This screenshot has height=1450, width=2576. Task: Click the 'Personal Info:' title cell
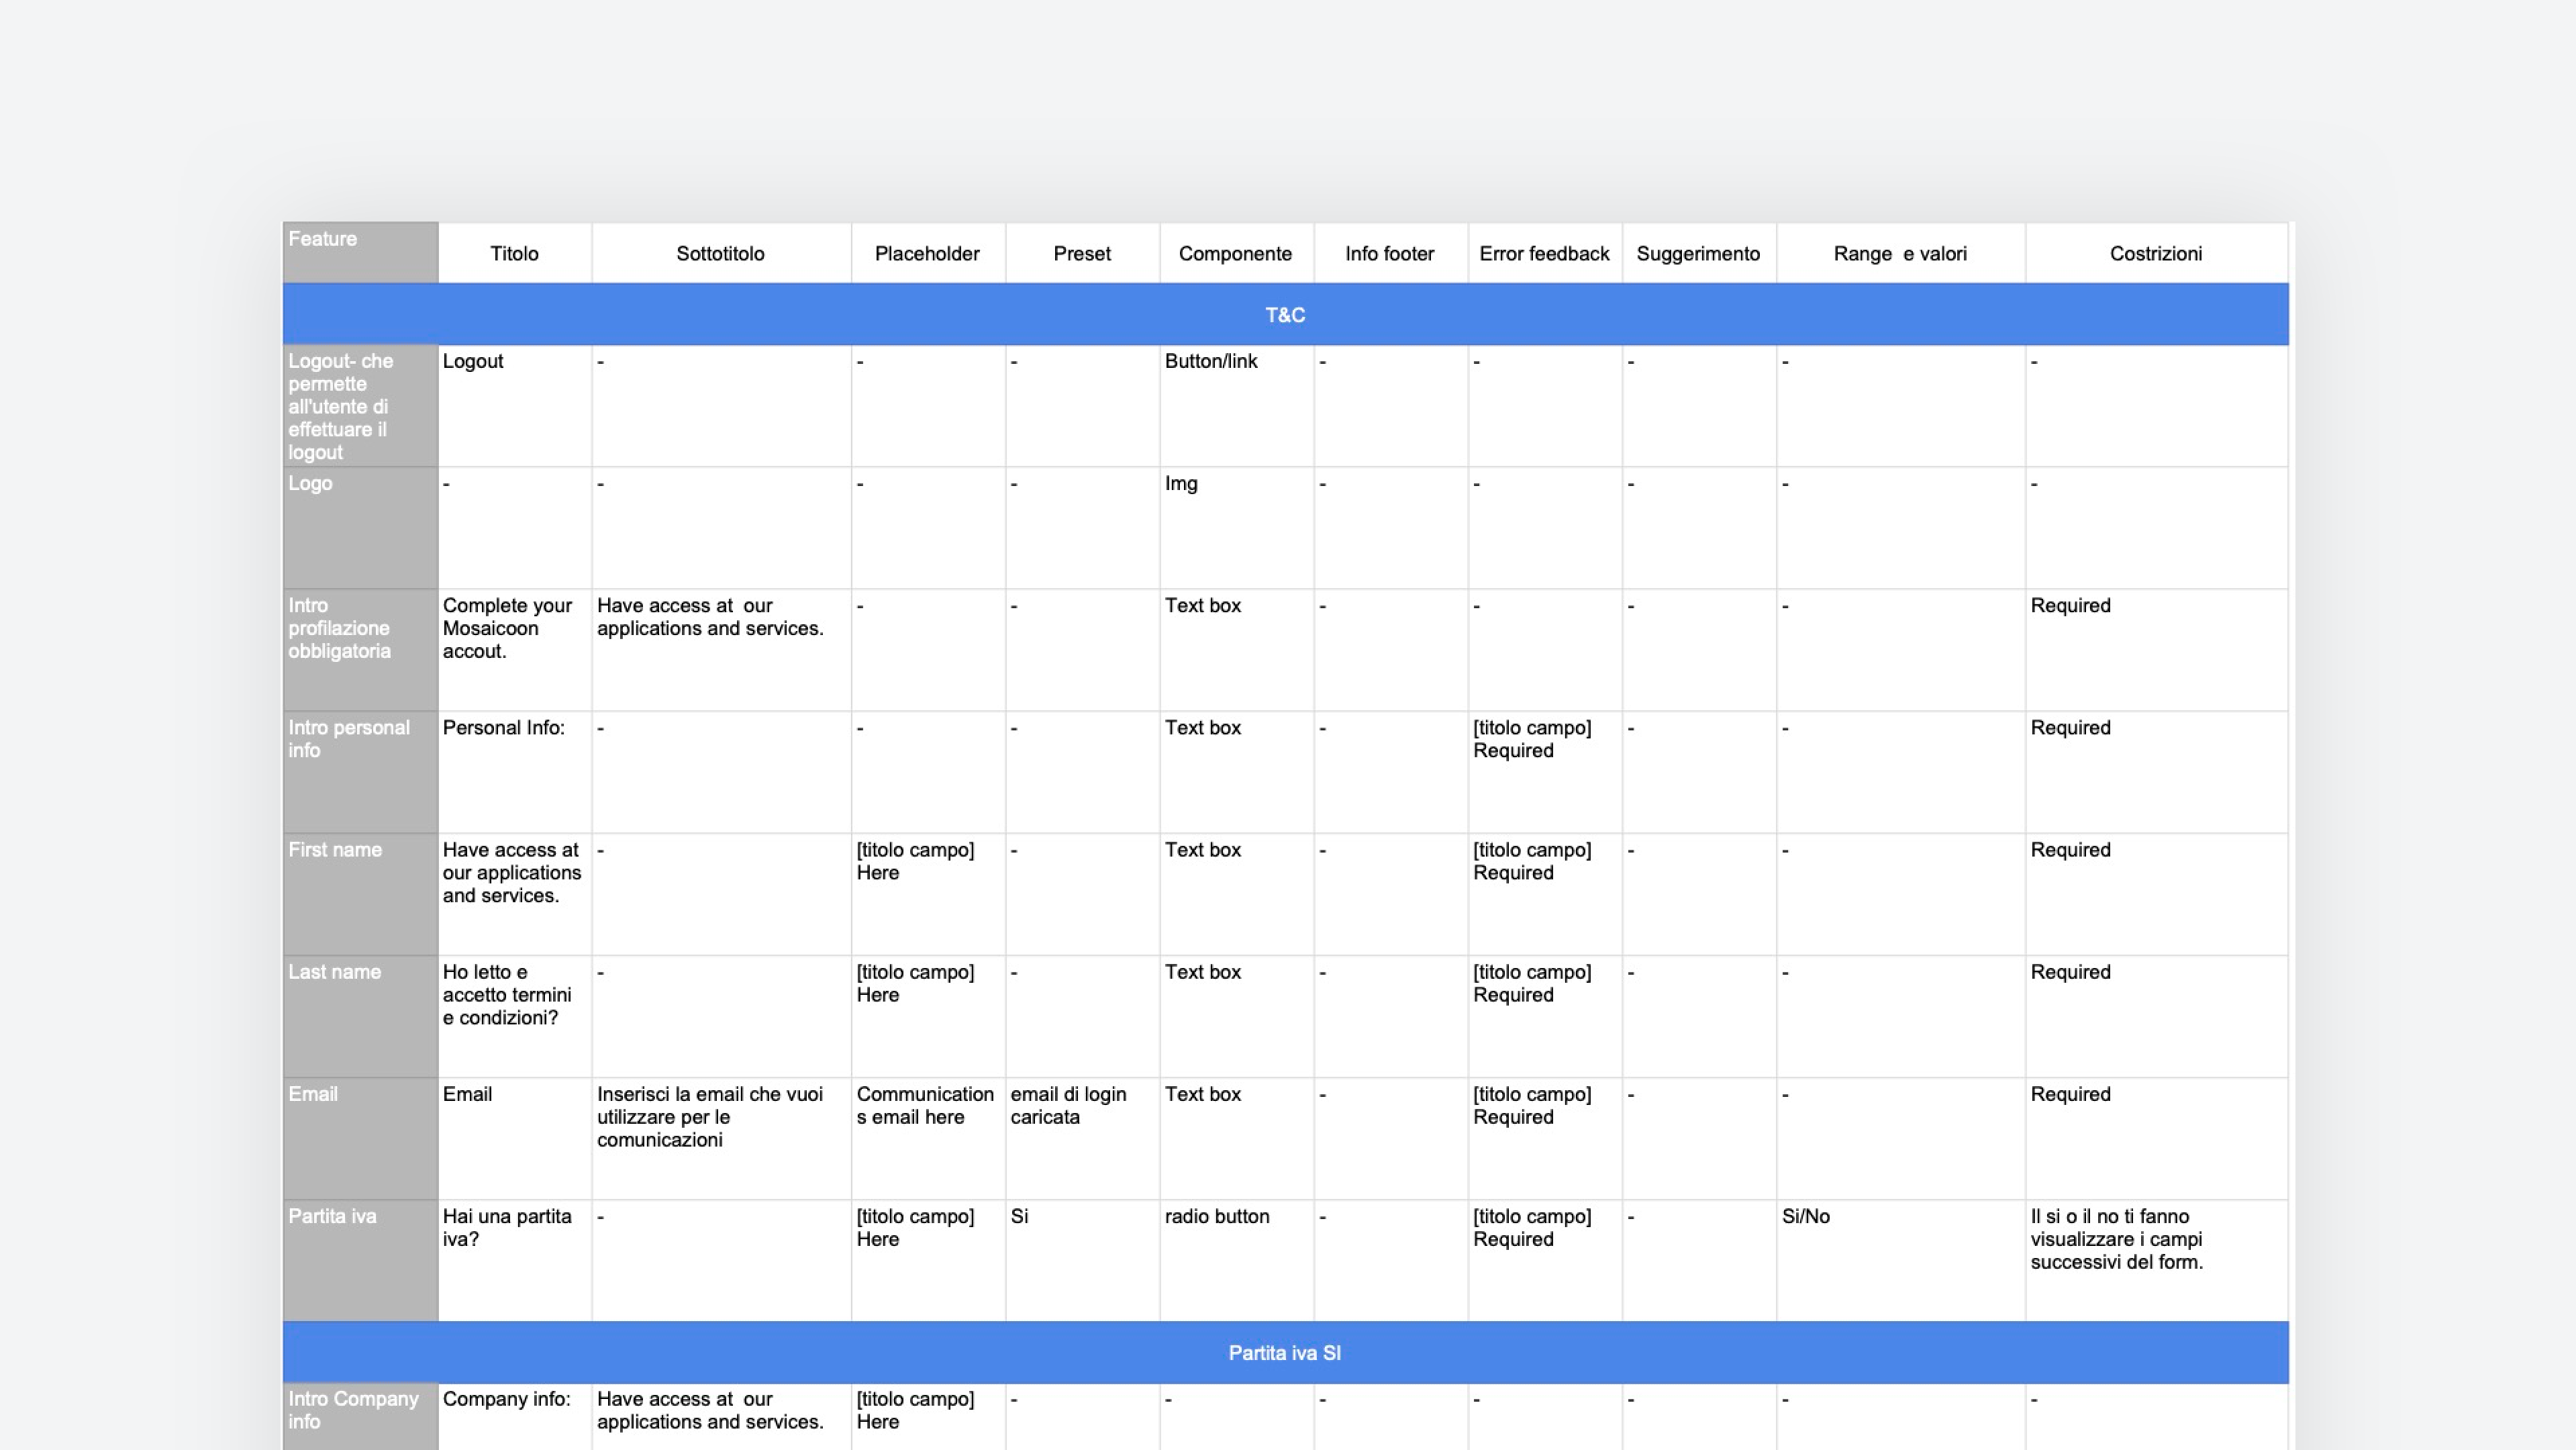[514, 772]
